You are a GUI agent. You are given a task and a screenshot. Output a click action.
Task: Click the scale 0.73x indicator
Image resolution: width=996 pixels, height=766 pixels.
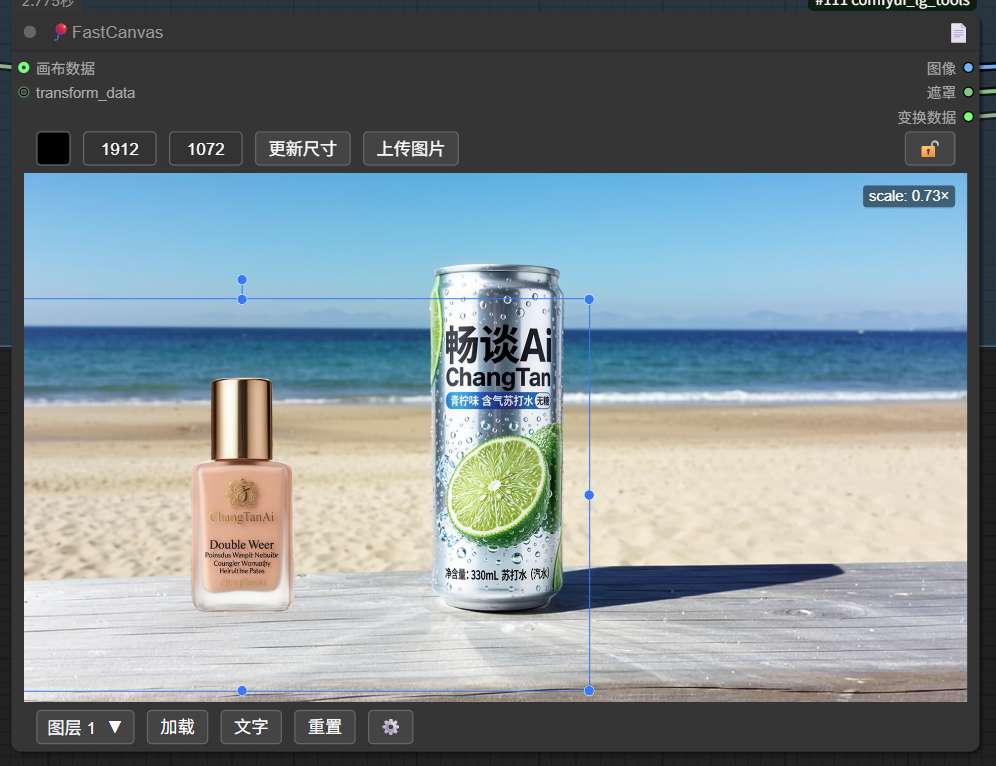coord(908,196)
